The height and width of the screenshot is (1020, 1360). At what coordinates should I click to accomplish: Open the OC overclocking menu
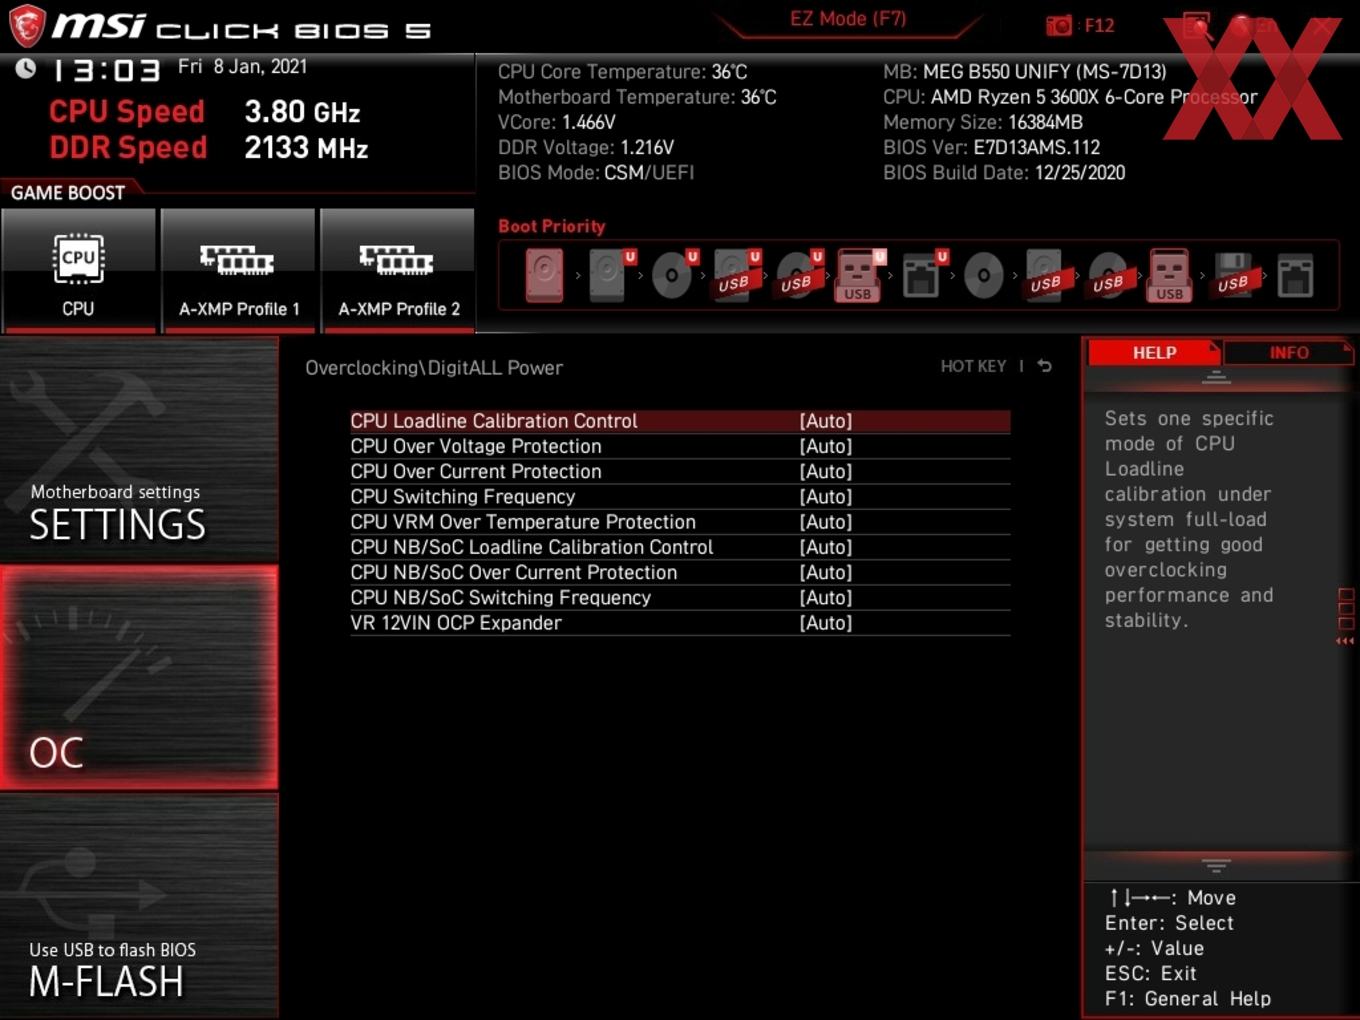pos(139,677)
